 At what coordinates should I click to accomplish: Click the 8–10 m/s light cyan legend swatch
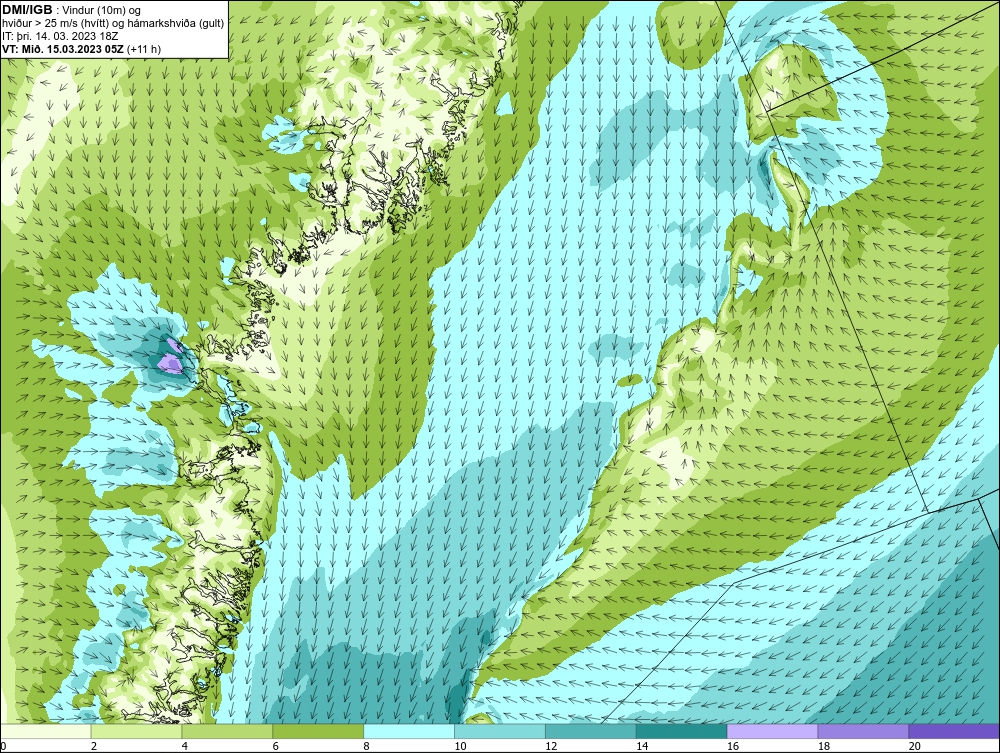click(x=409, y=731)
